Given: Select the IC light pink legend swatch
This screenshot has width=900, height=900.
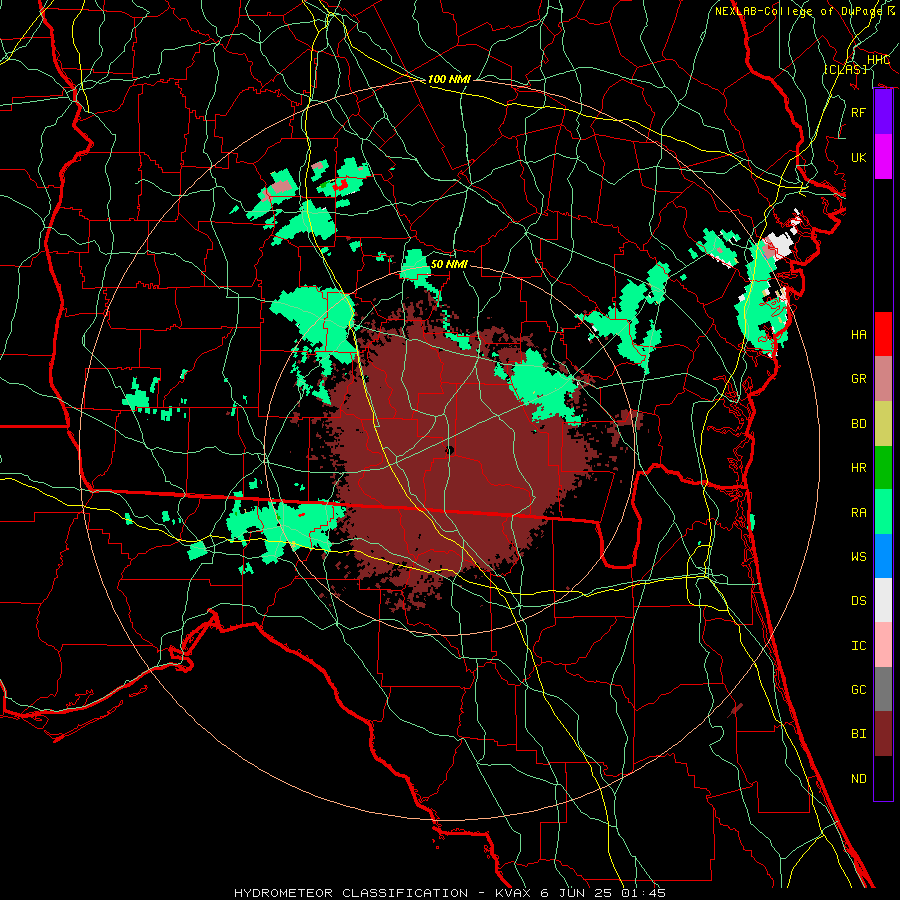Looking at the screenshot, I should [x=883, y=645].
